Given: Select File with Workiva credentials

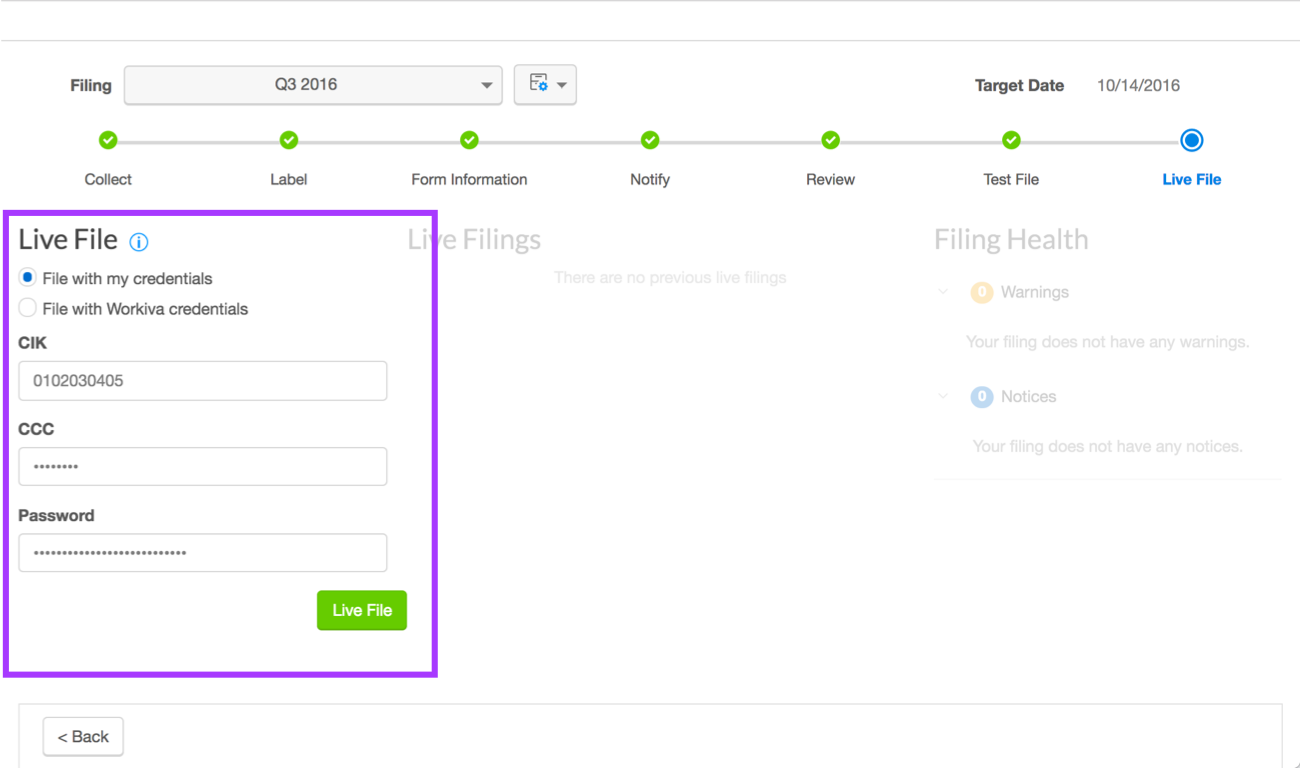Looking at the screenshot, I should [27, 308].
